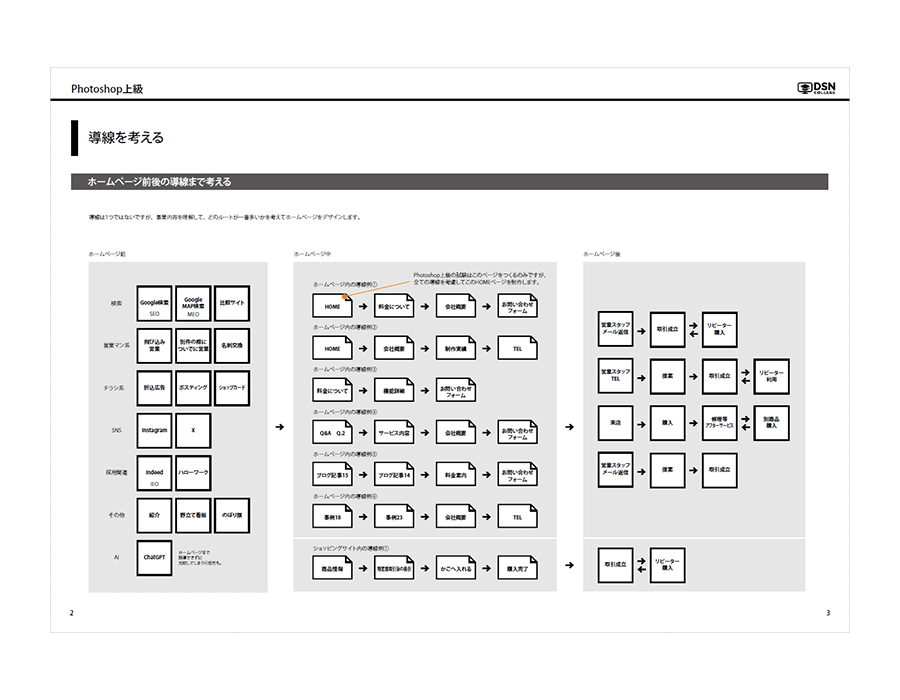Click the ブログ記事15 page icon
The width and height of the screenshot is (900, 700).
[x=332, y=476]
